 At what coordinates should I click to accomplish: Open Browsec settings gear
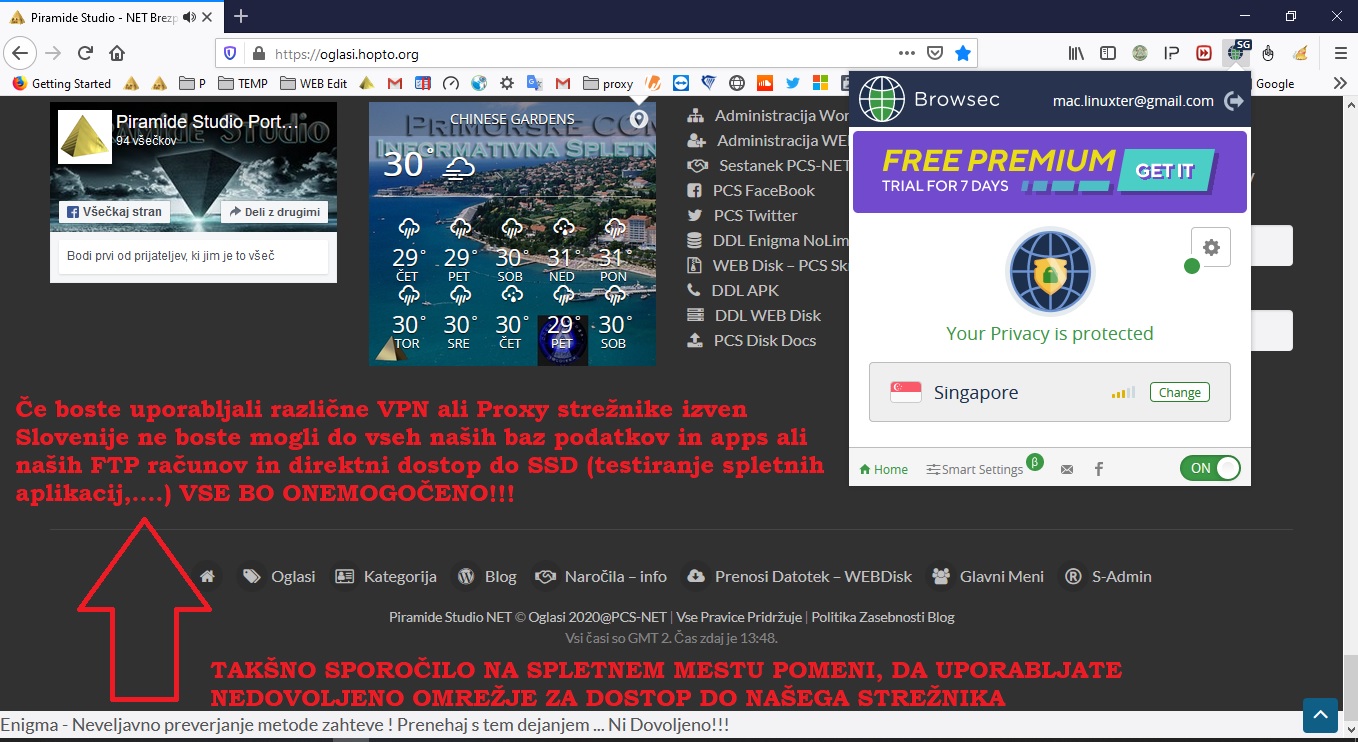pos(1211,247)
